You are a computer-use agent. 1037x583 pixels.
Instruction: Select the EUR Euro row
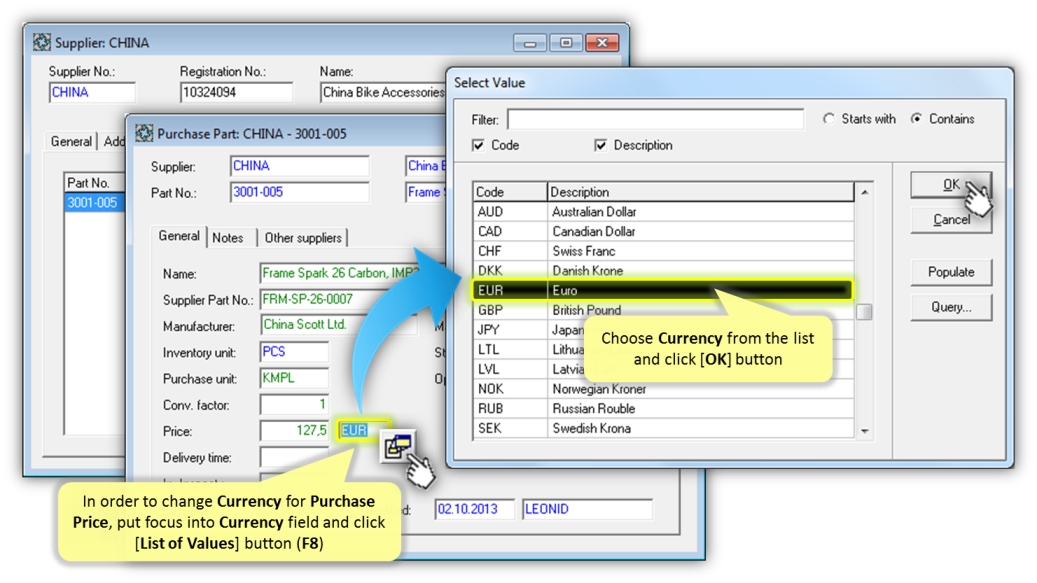point(662,291)
